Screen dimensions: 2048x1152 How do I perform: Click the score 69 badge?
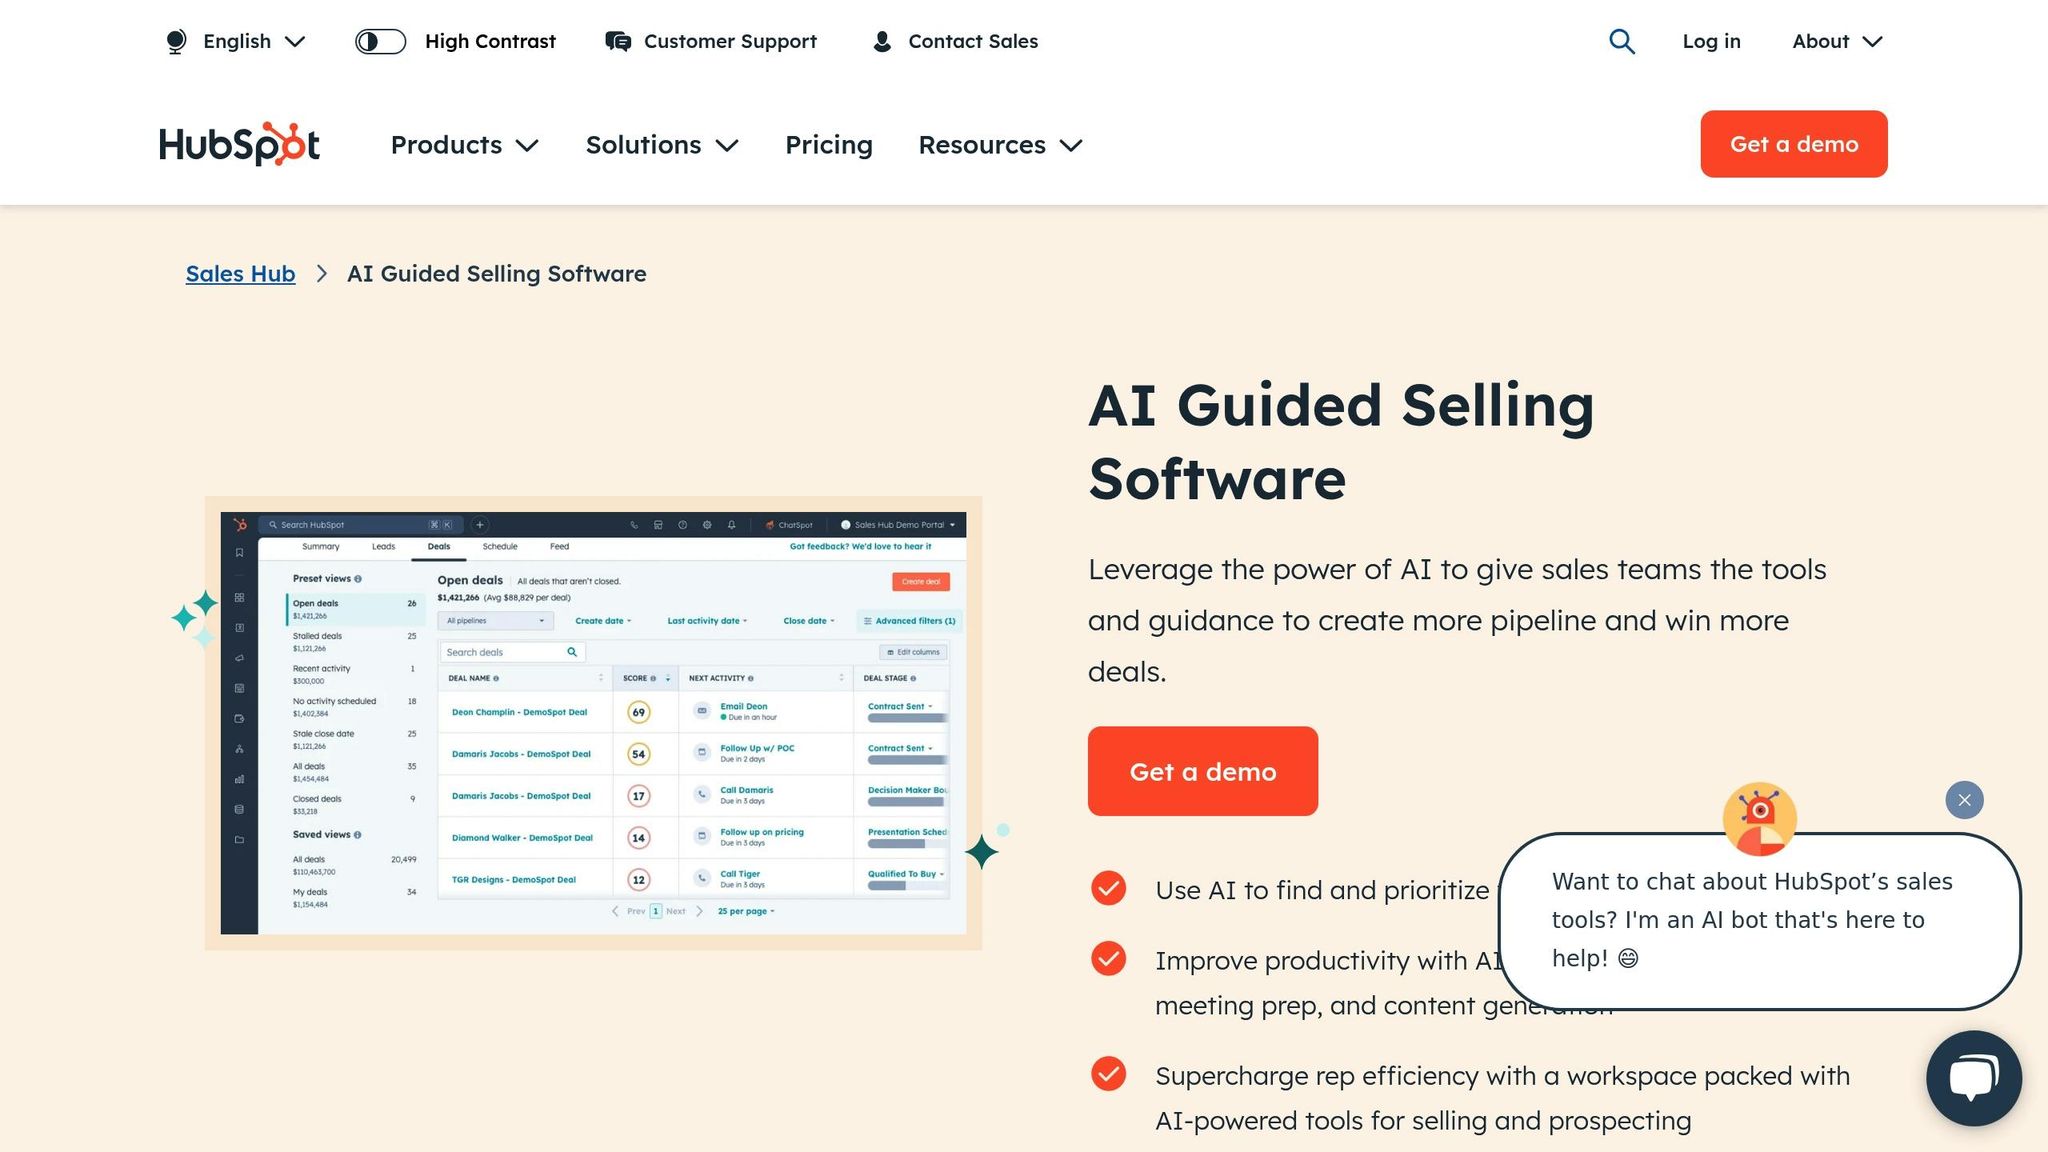[x=639, y=712]
